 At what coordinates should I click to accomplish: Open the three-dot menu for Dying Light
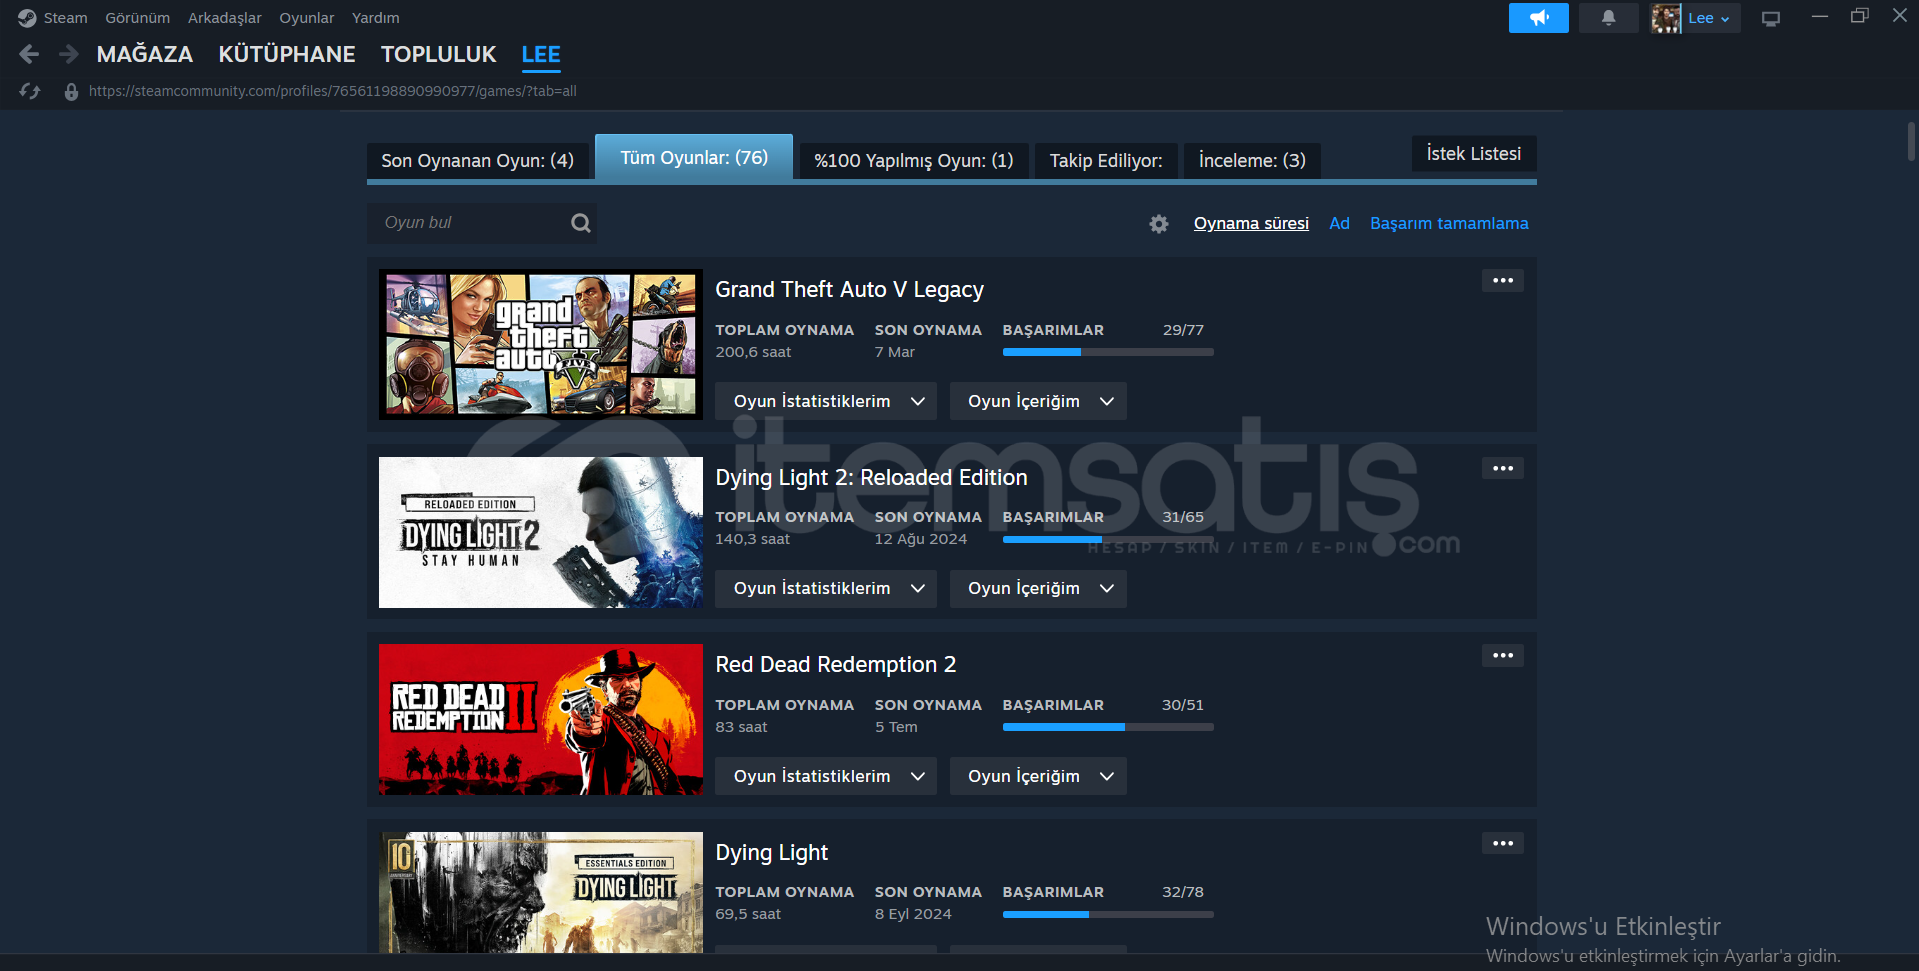(1503, 844)
